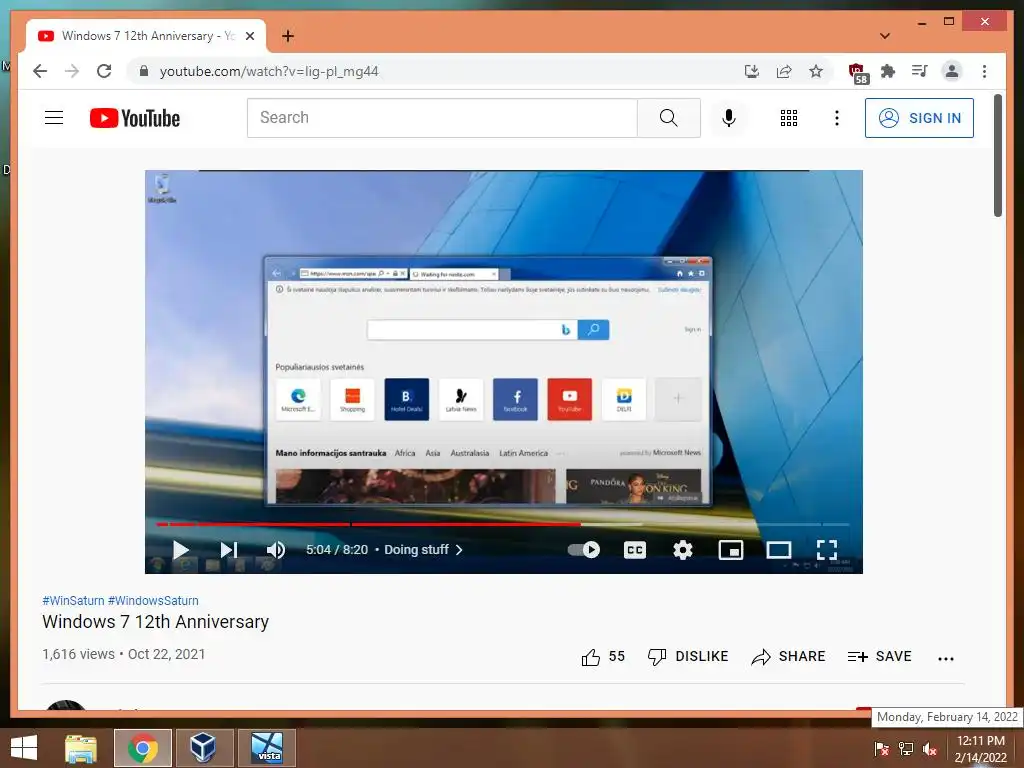Seek on the red video progress bar
The image size is (1024, 768).
tap(368, 524)
